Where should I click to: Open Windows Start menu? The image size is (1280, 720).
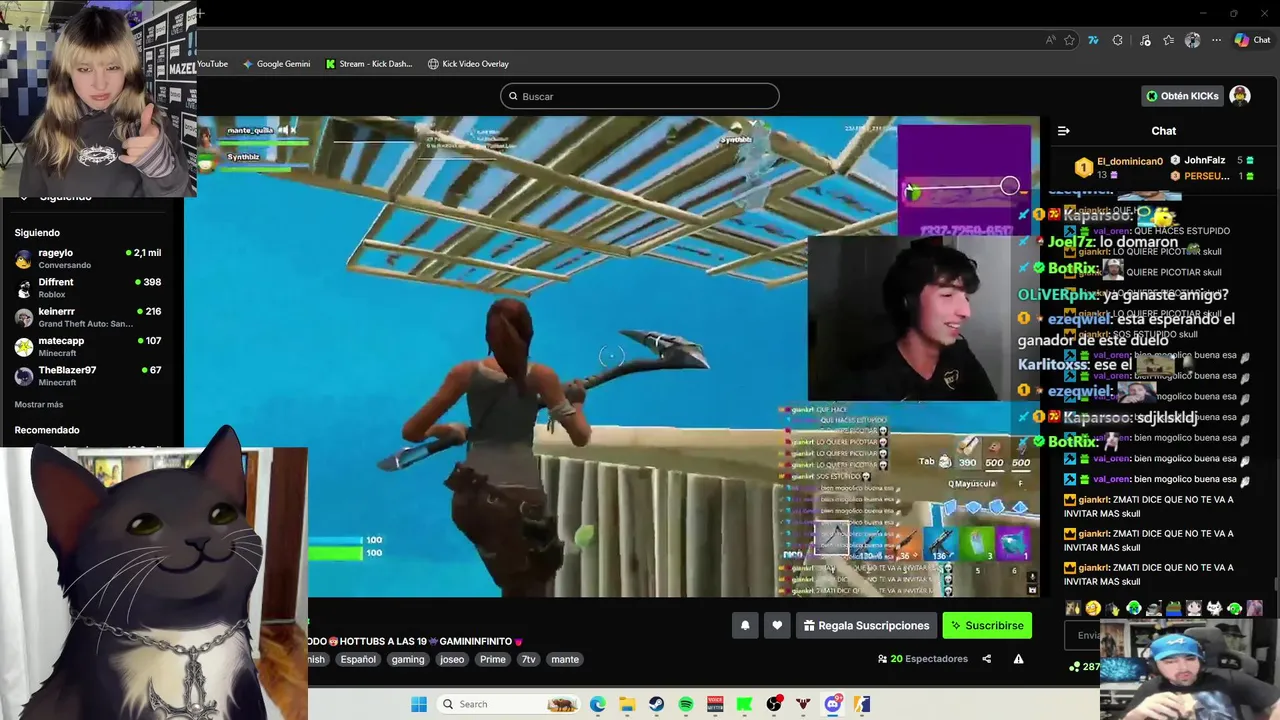click(419, 704)
